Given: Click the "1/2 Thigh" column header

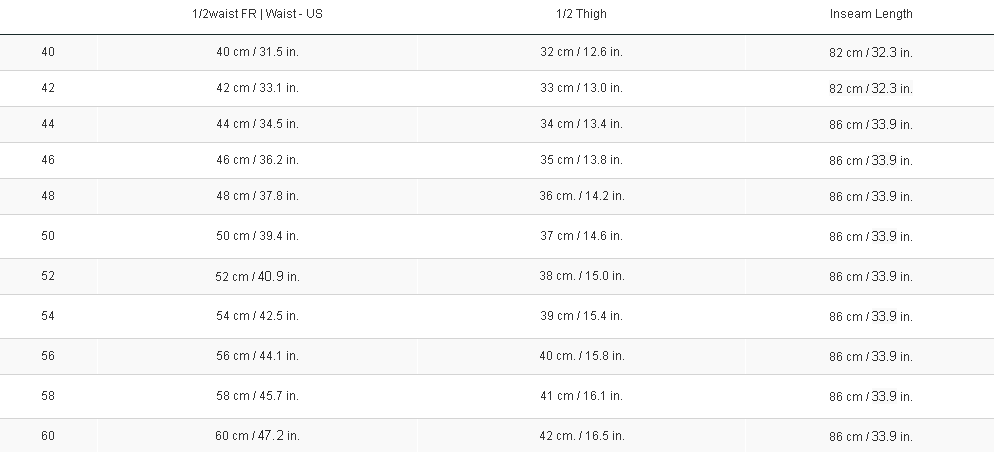Looking at the screenshot, I should point(581,14).
